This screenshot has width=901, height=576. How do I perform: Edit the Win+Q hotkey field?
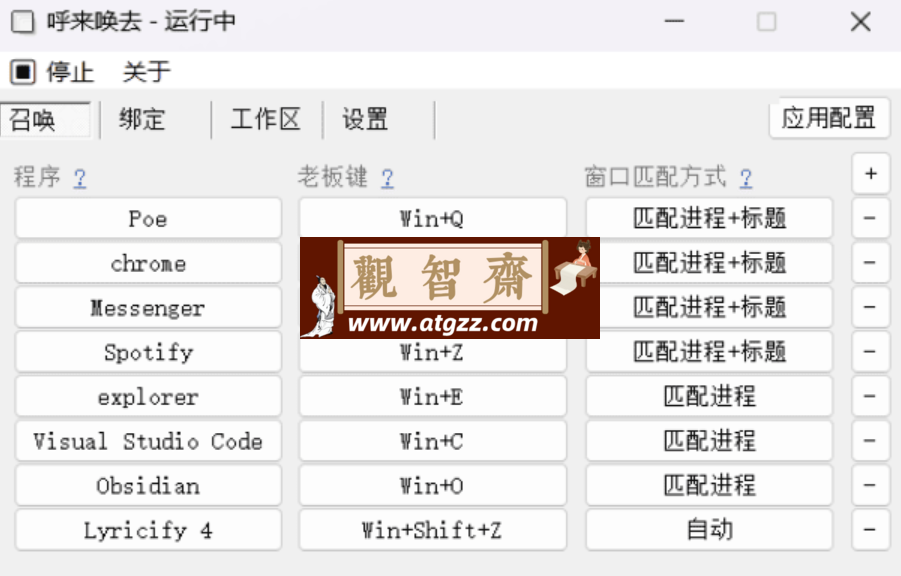[x=433, y=218]
